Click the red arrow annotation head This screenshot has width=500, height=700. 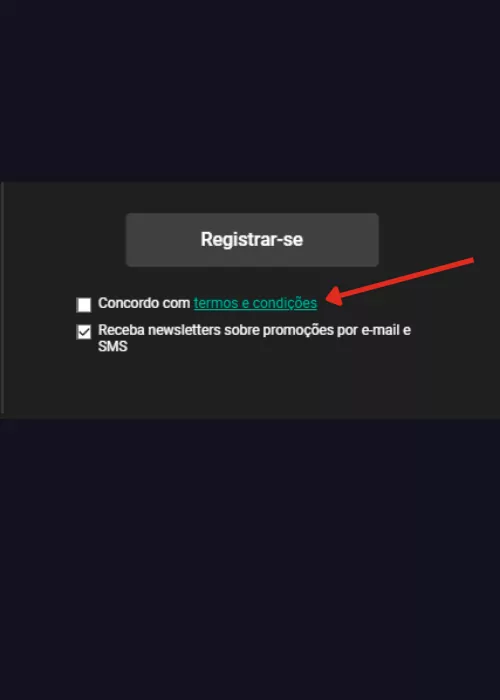336,297
